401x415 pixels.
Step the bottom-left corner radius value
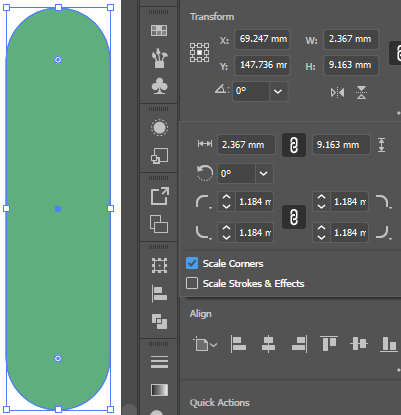click(226, 232)
